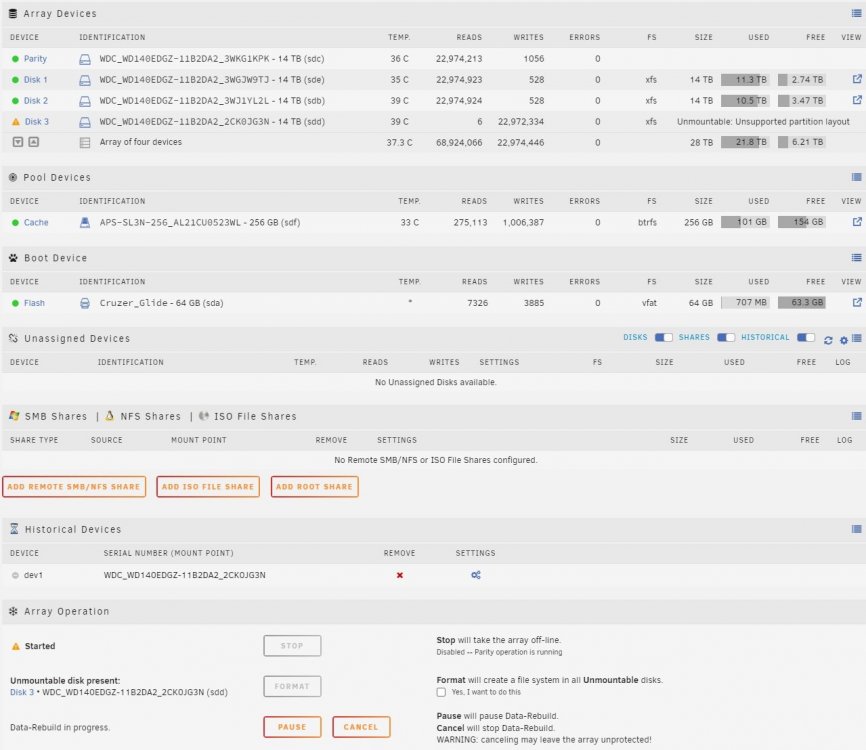Select the ISO File Shares heading
866x750 pixels.
(x=255, y=416)
